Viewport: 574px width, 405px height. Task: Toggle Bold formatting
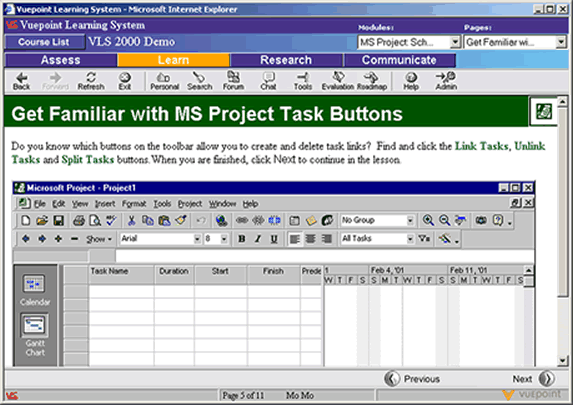coord(242,239)
